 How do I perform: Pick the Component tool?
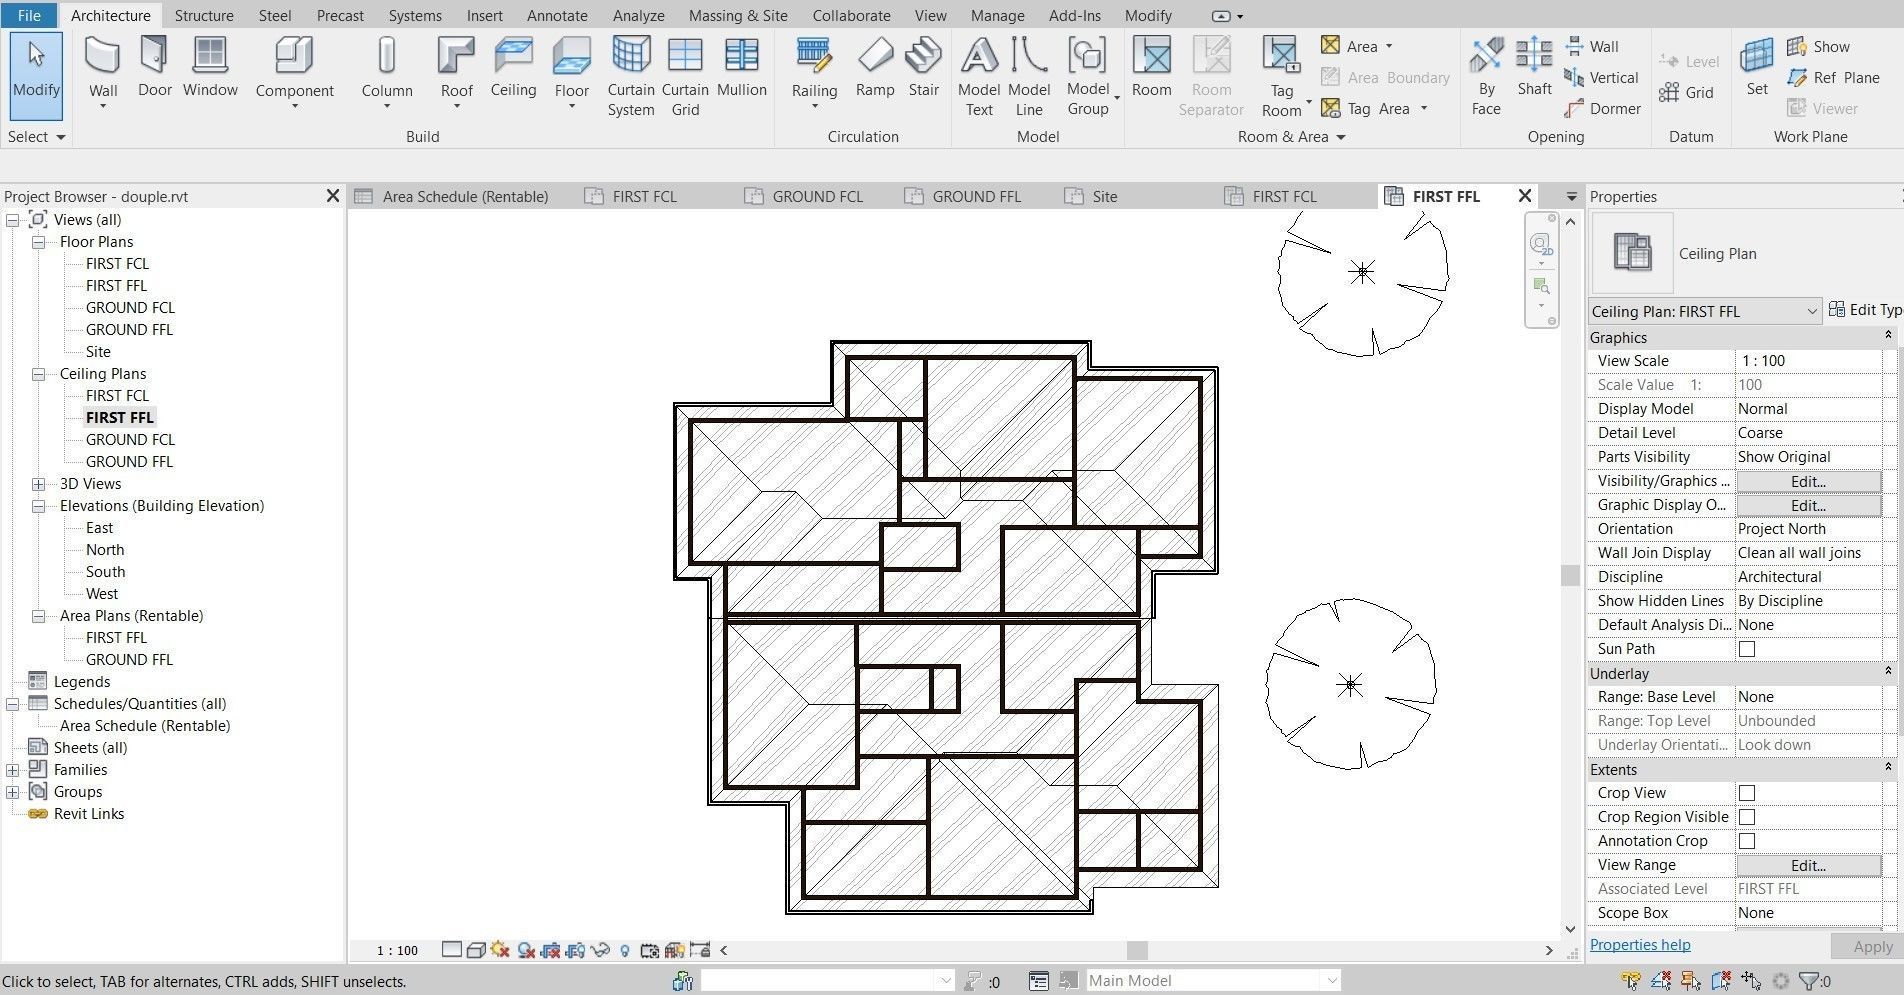(x=294, y=70)
